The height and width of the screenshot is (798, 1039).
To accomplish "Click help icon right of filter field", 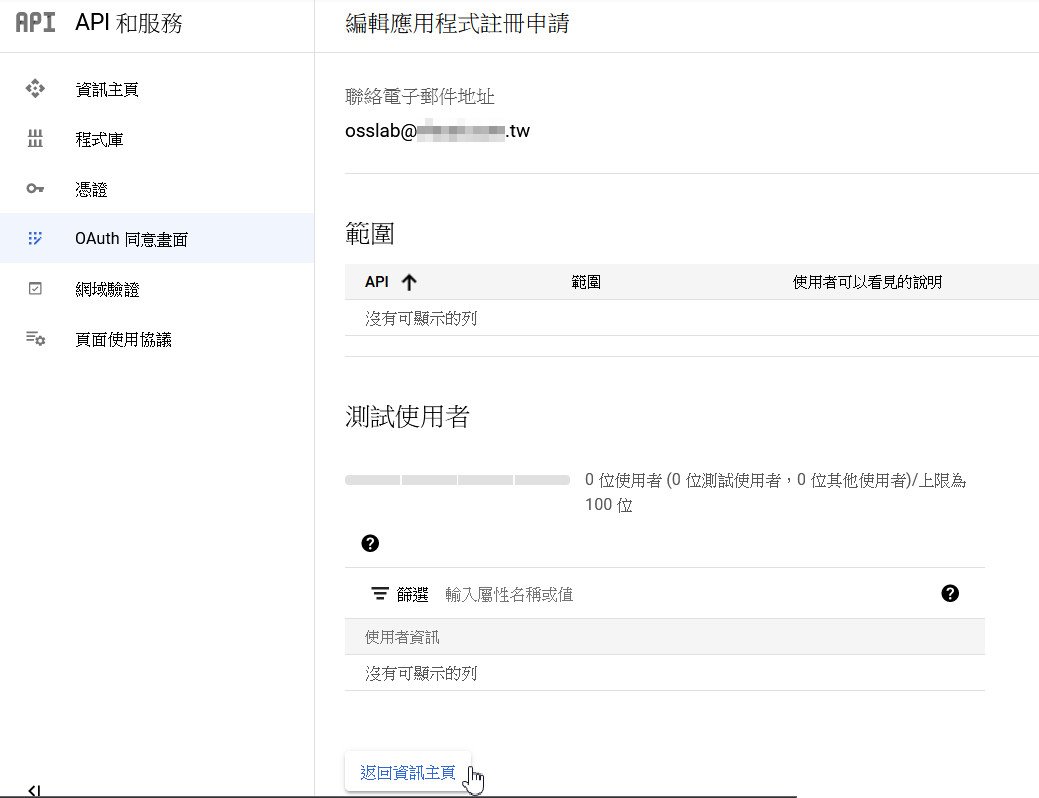I will 950,593.
